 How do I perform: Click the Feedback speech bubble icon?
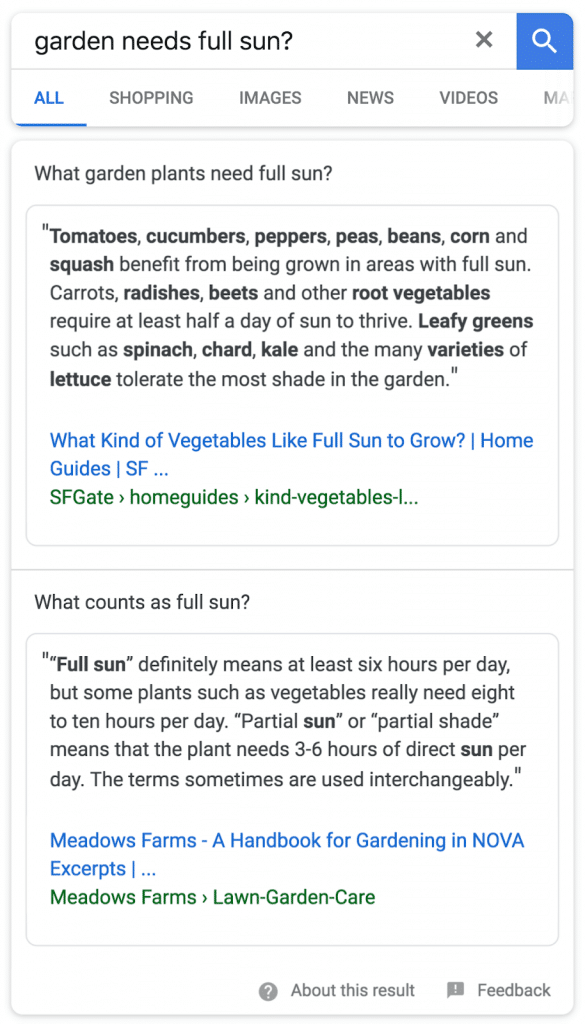(x=455, y=990)
